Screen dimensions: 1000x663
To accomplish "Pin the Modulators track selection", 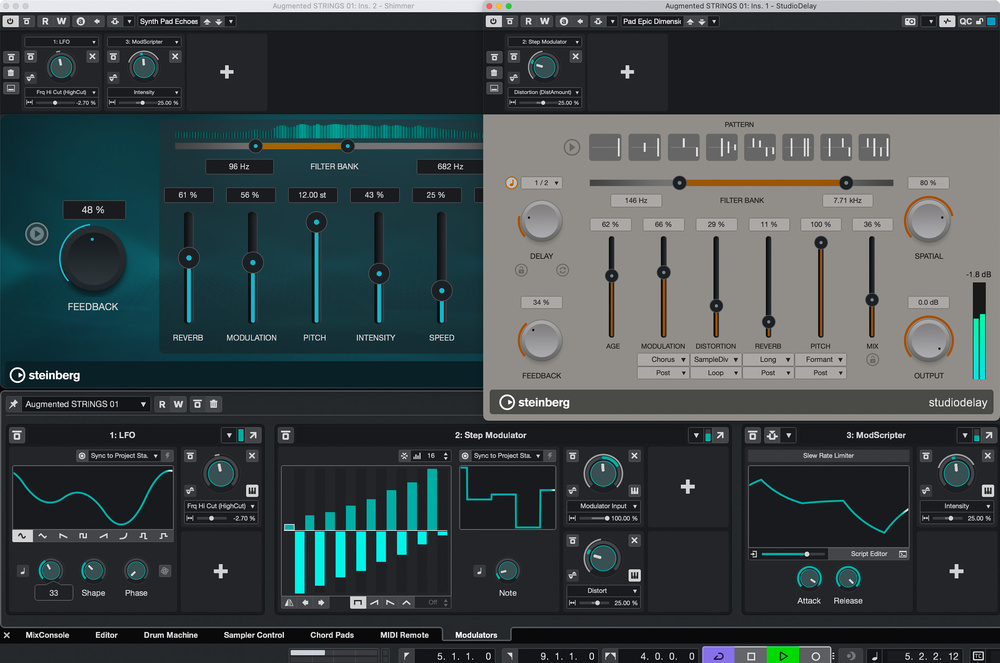I will click(x=13, y=404).
